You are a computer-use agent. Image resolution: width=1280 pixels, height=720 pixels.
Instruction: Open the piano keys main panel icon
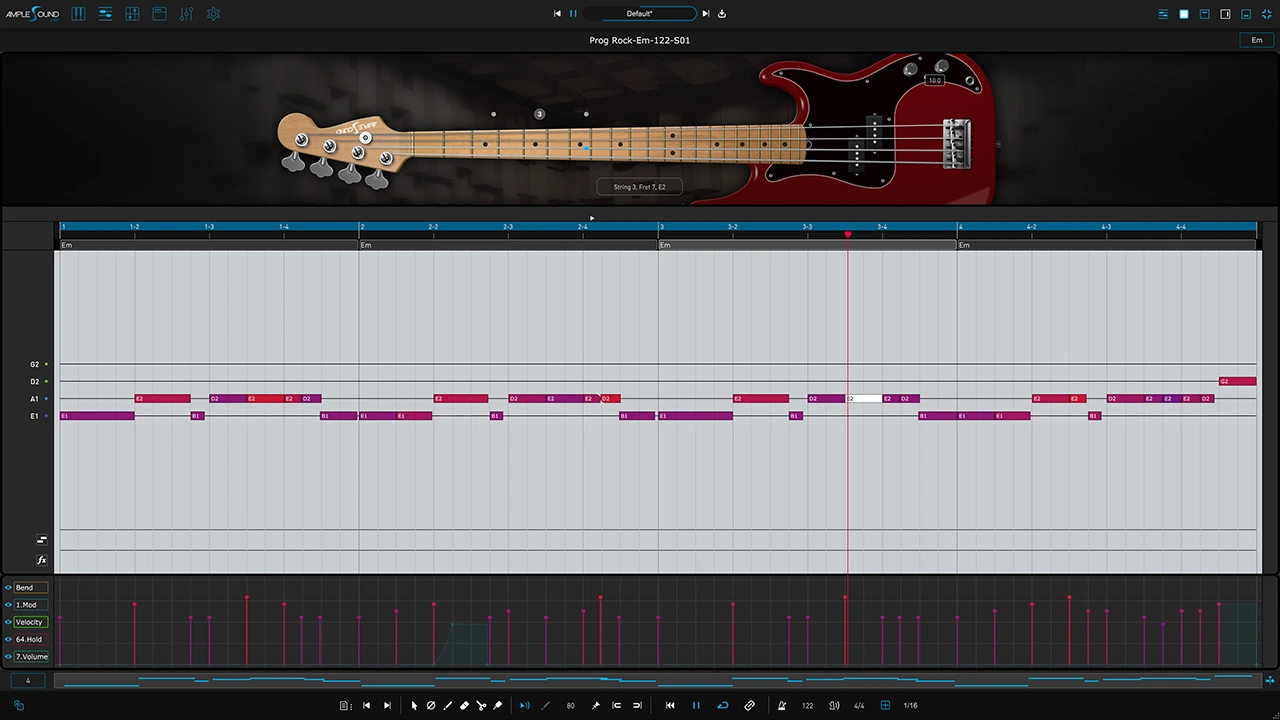click(x=78, y=14)
